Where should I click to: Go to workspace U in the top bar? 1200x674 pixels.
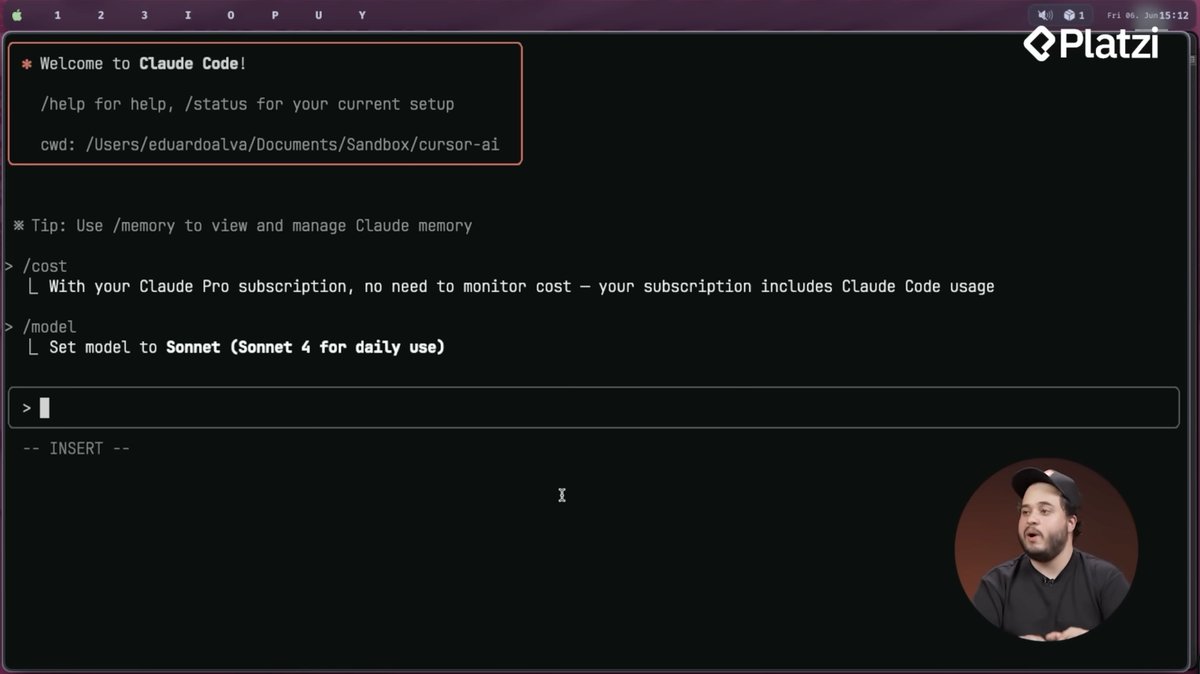click(318, 15)
